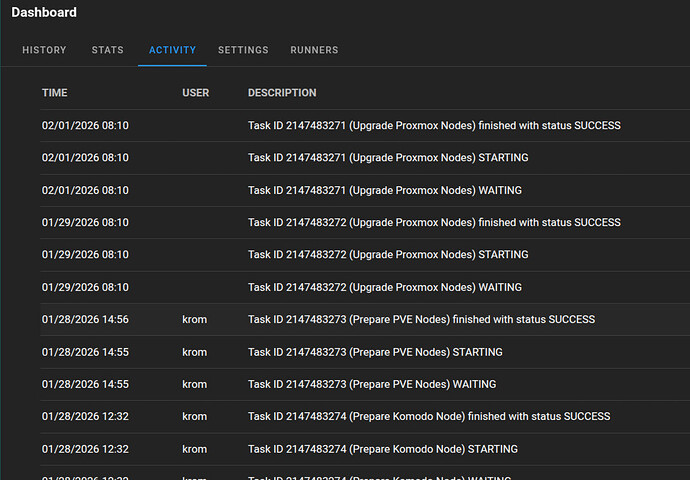Open the Stats tab

coord(107,50)
